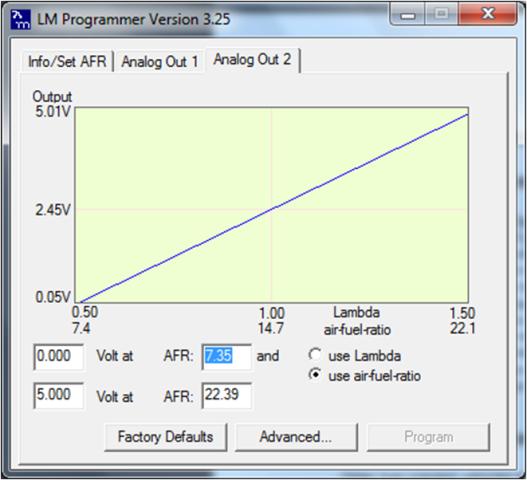Screen dimensions: 527x480
Task: Focus the AFR field showing 7.35
Action: tap(226, 357)
